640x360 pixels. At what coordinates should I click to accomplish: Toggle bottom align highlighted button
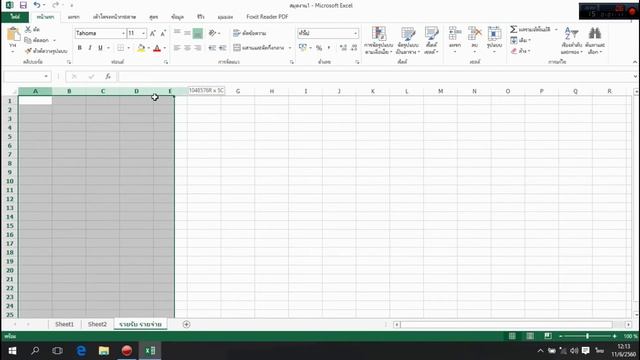point(198,33)
